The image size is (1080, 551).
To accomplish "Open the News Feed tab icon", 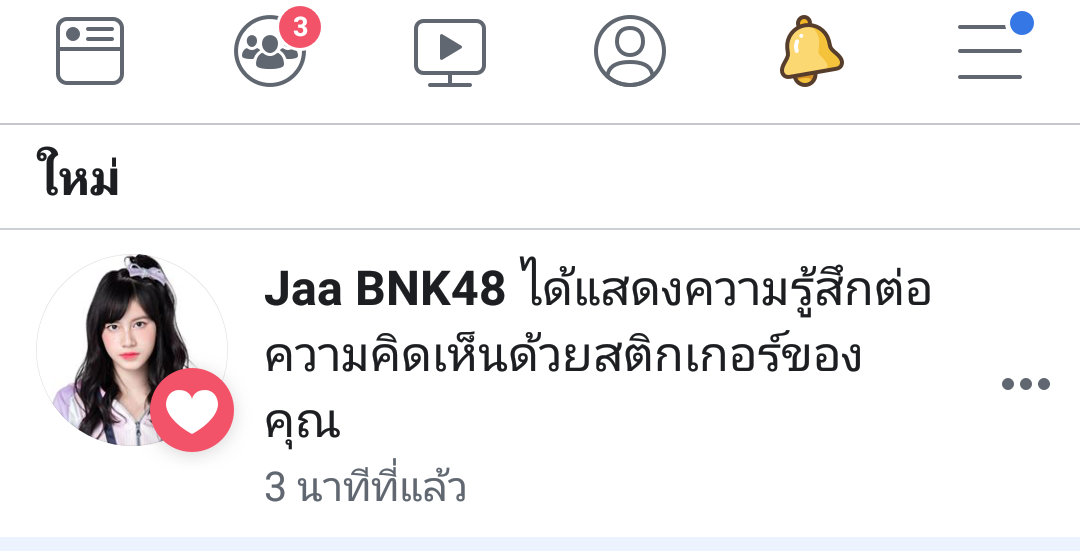I will 90,51.
